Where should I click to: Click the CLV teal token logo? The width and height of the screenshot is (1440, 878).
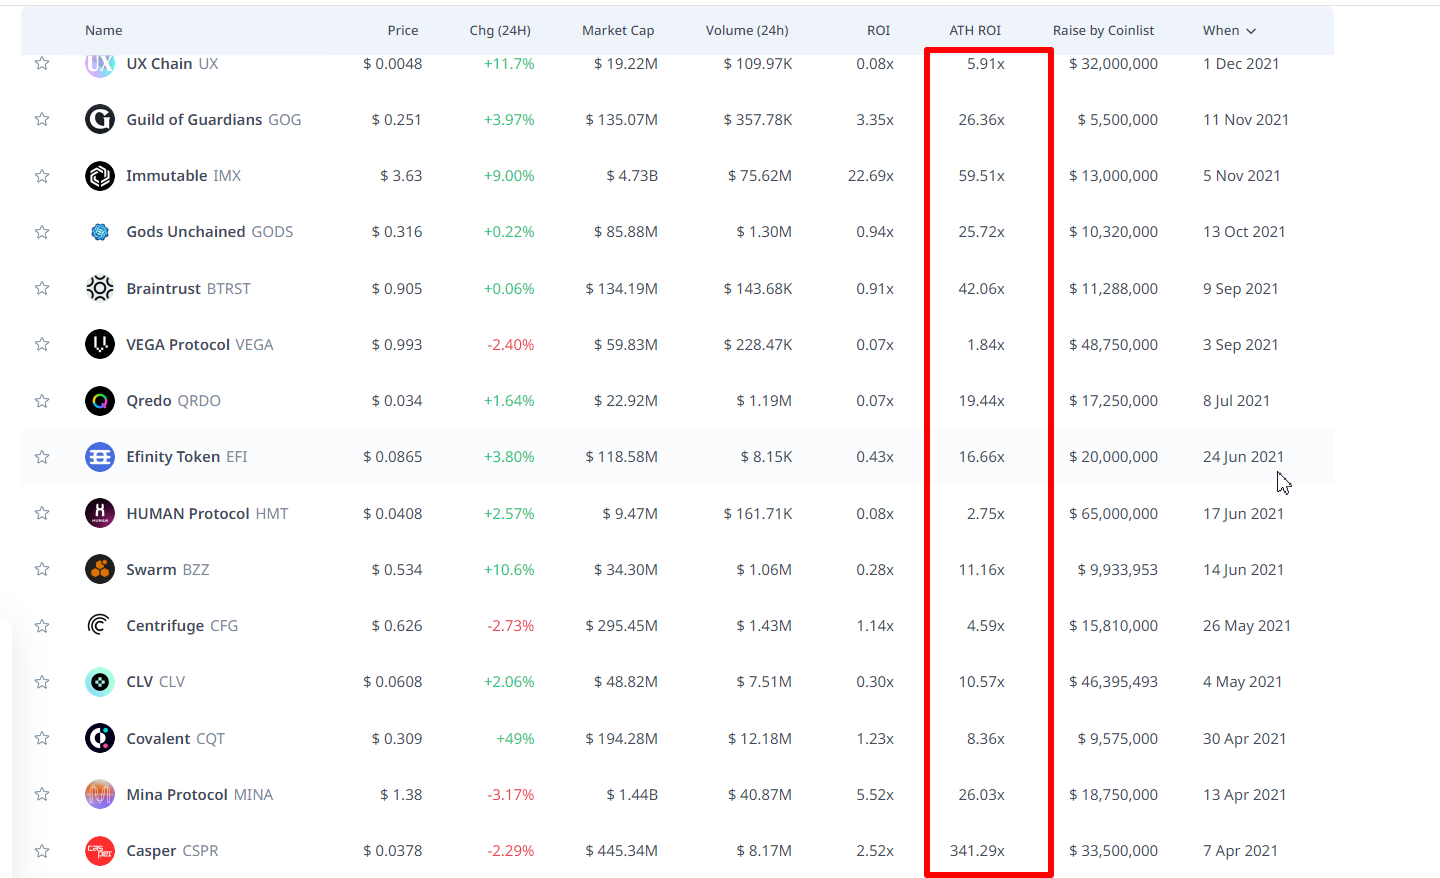pos(100,682)
